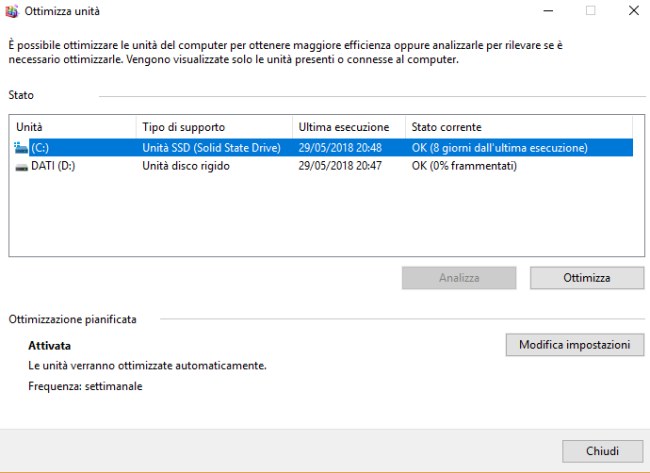Open Modifica impostazioni settings

coord(575,345)
